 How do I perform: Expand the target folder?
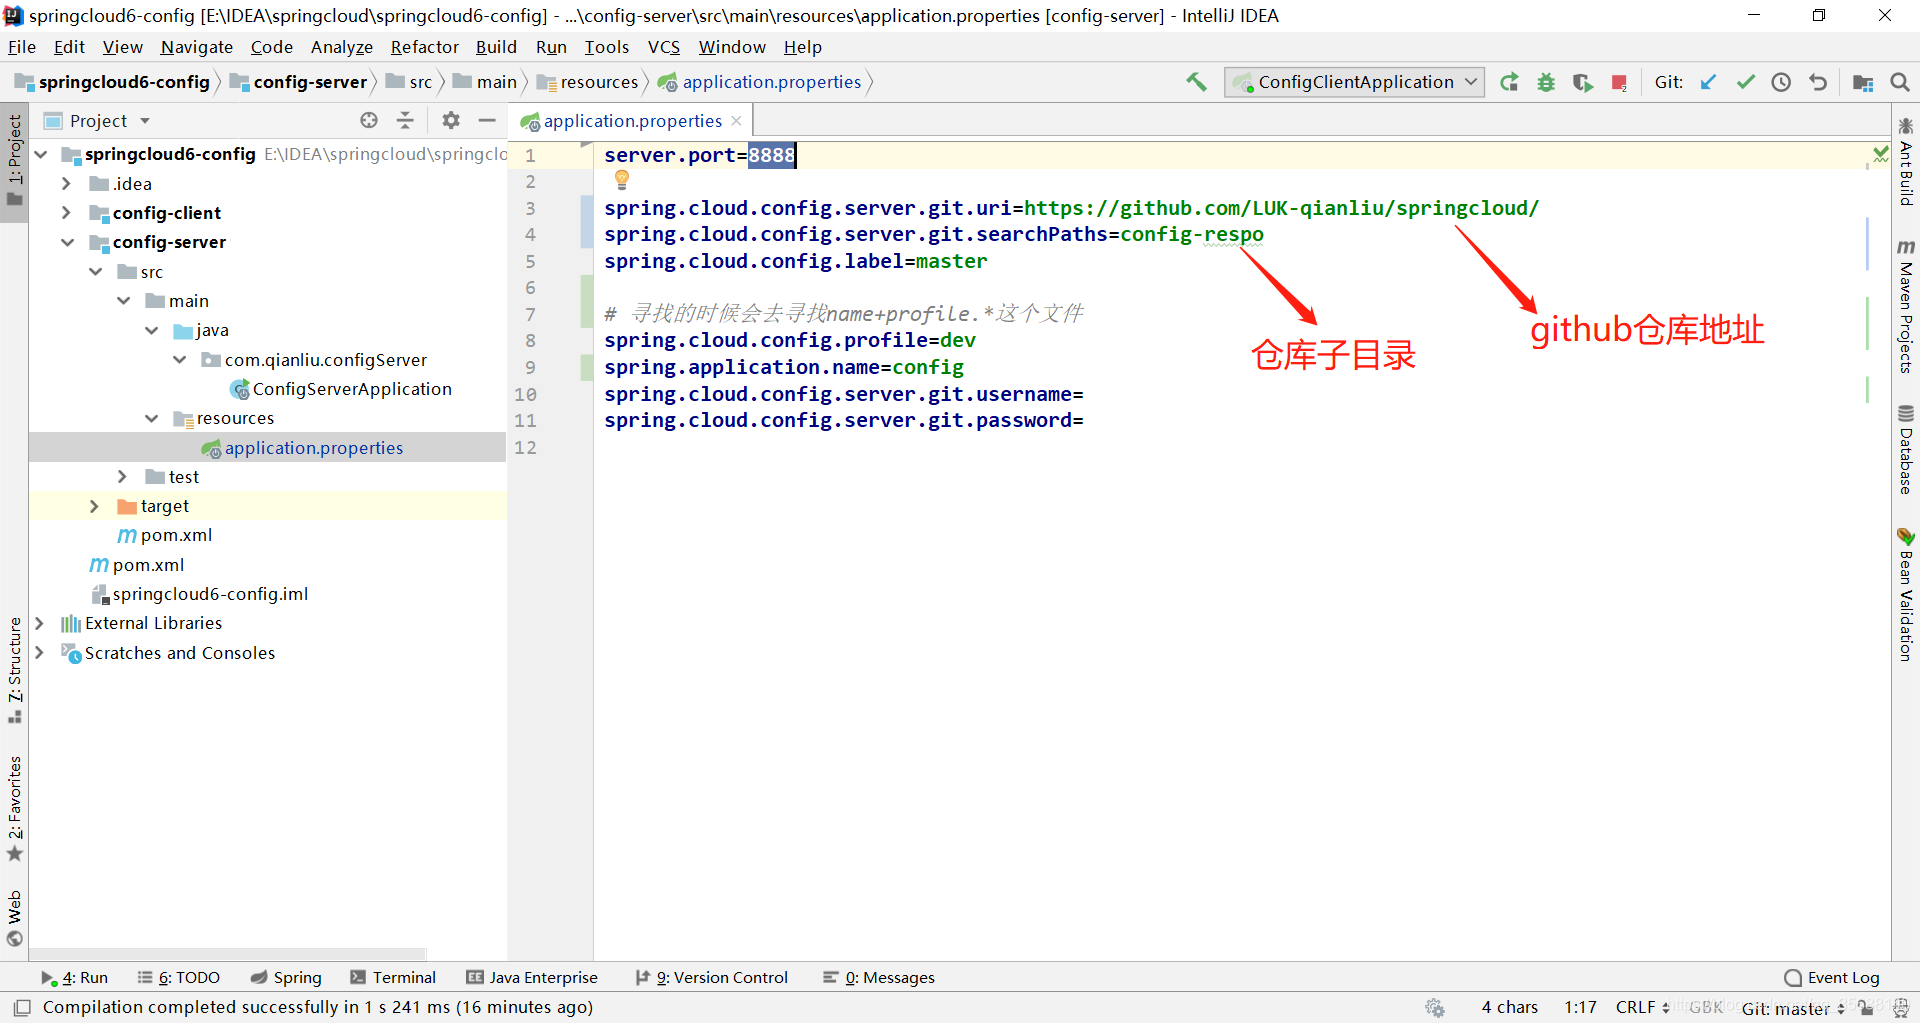(x=94, y=506)
